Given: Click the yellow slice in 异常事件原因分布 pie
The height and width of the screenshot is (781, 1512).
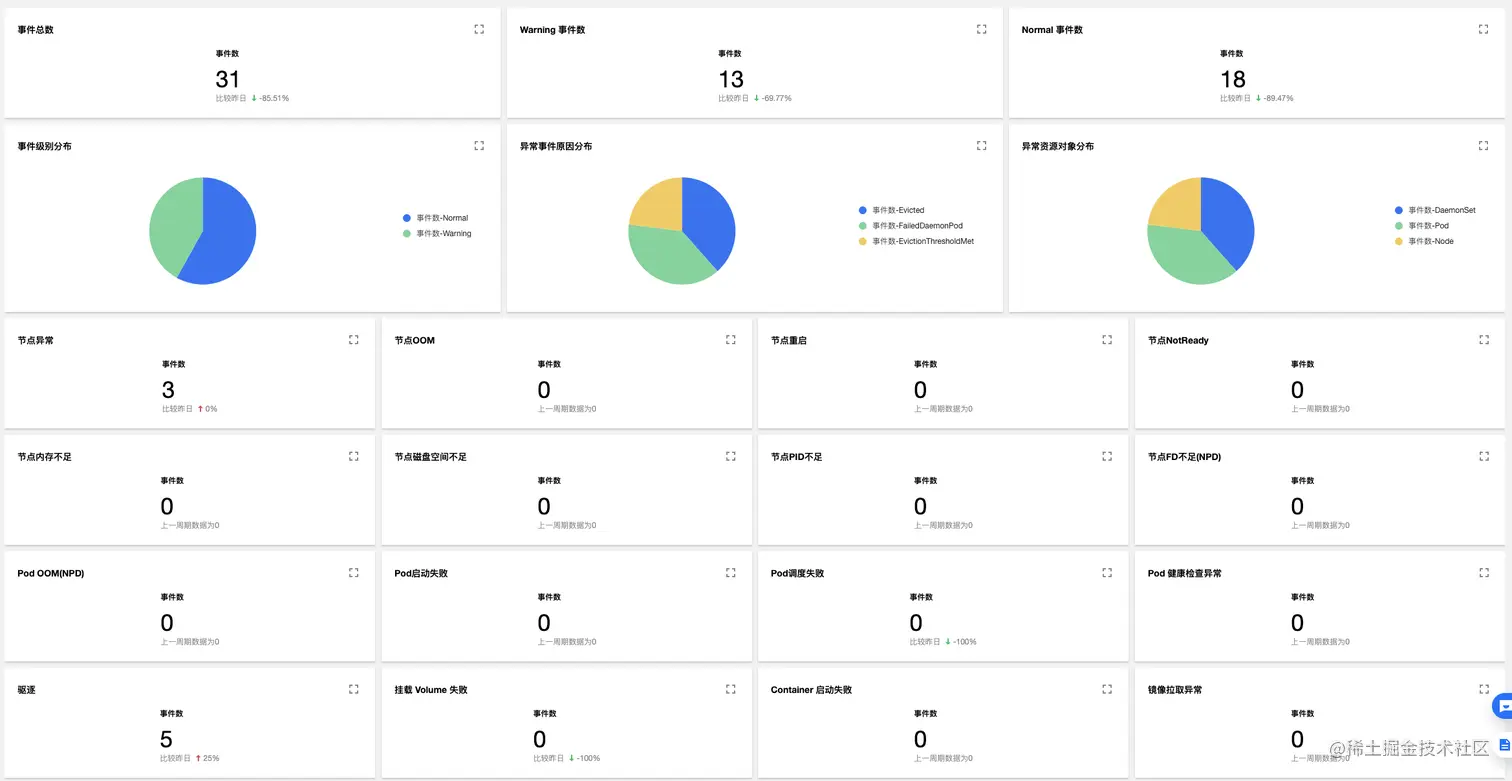Looking at the screenshot, I should [660, 205].
